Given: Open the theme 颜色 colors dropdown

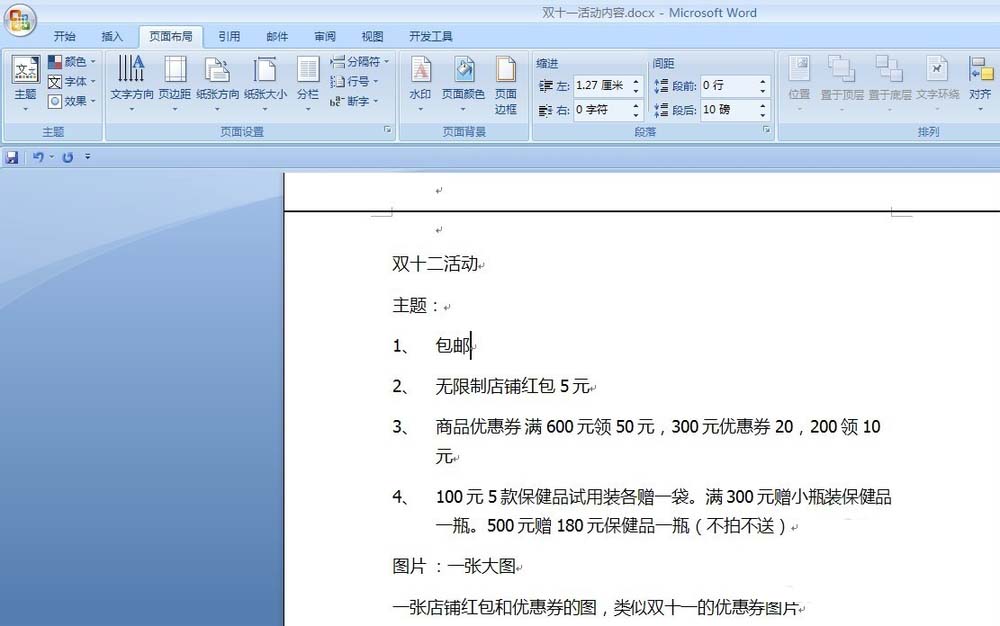Looking at the screenshot, I should click(x=73, y=62).
